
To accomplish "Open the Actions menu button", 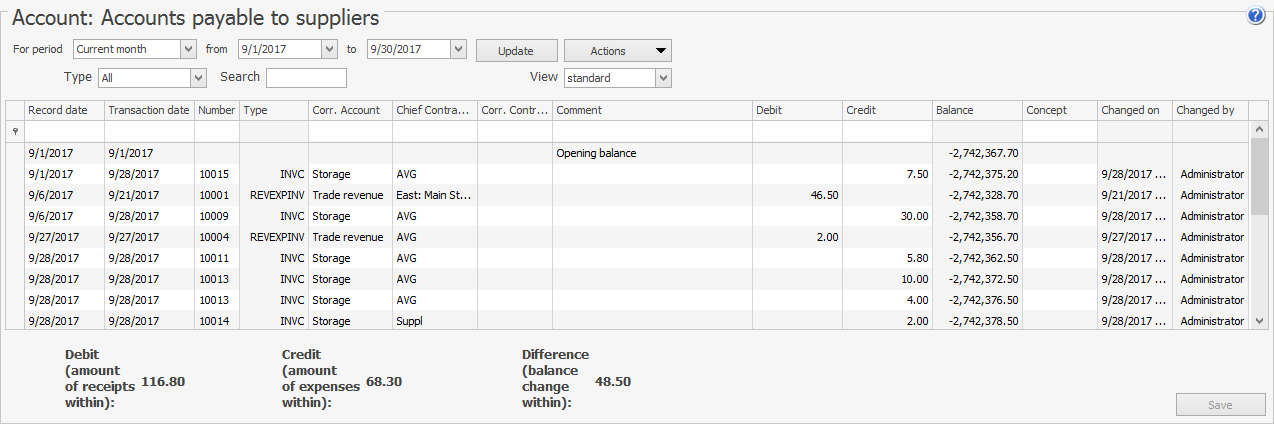I will 617,51.
